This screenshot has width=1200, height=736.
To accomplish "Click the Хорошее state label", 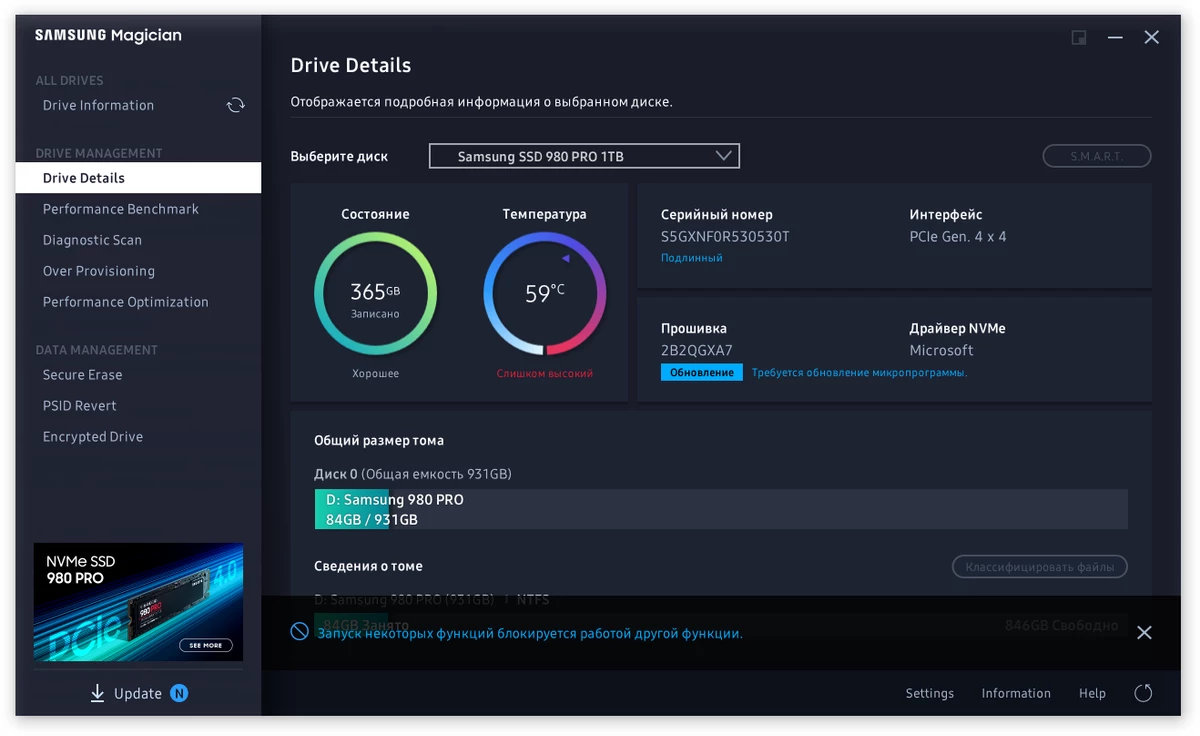I will (375, 374).
